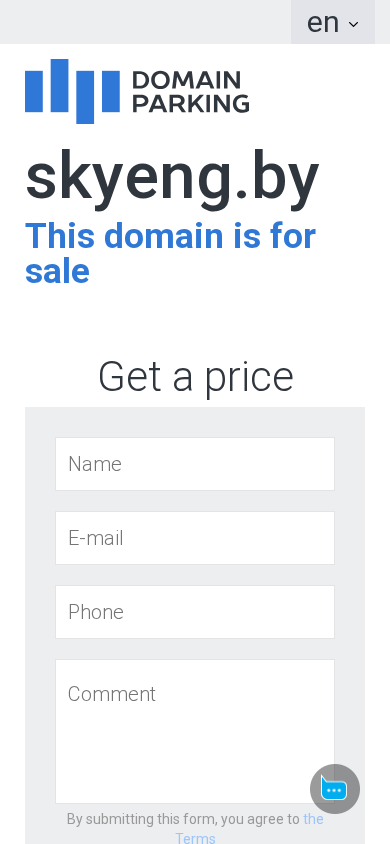Click the "This domain is for sale" text
Viewport: 390px width, 844px height.
pos(170,253)
